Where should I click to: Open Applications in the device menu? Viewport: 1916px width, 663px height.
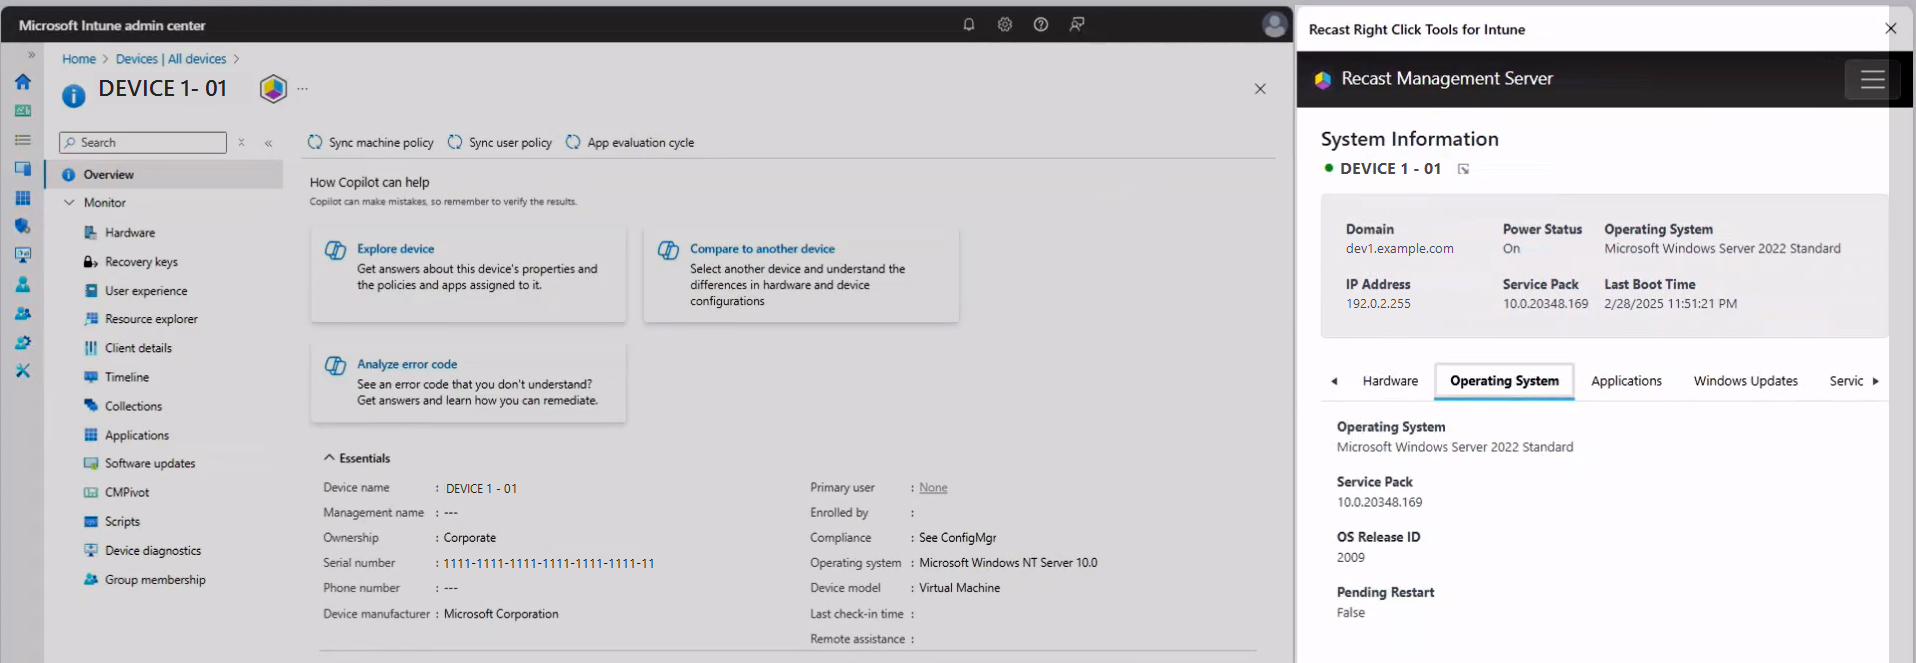(137, 435)
